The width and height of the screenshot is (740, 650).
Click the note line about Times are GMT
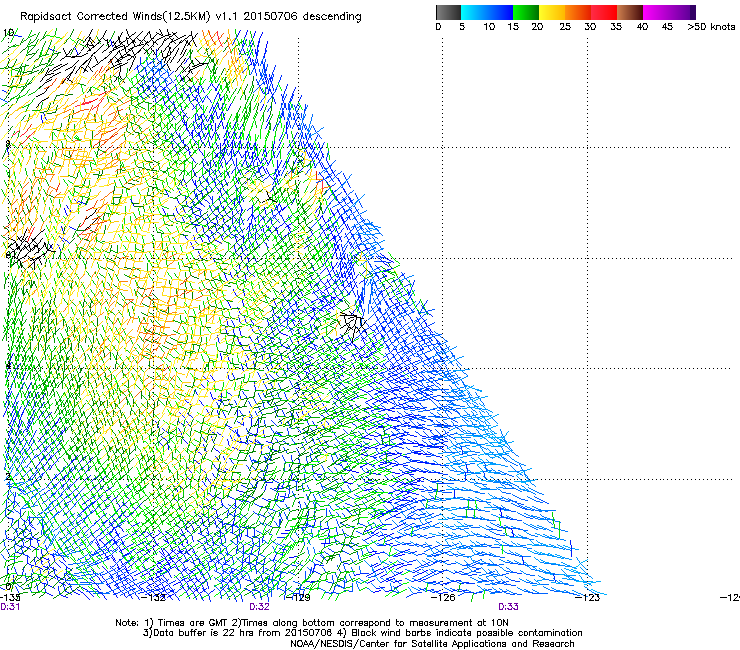312,623
